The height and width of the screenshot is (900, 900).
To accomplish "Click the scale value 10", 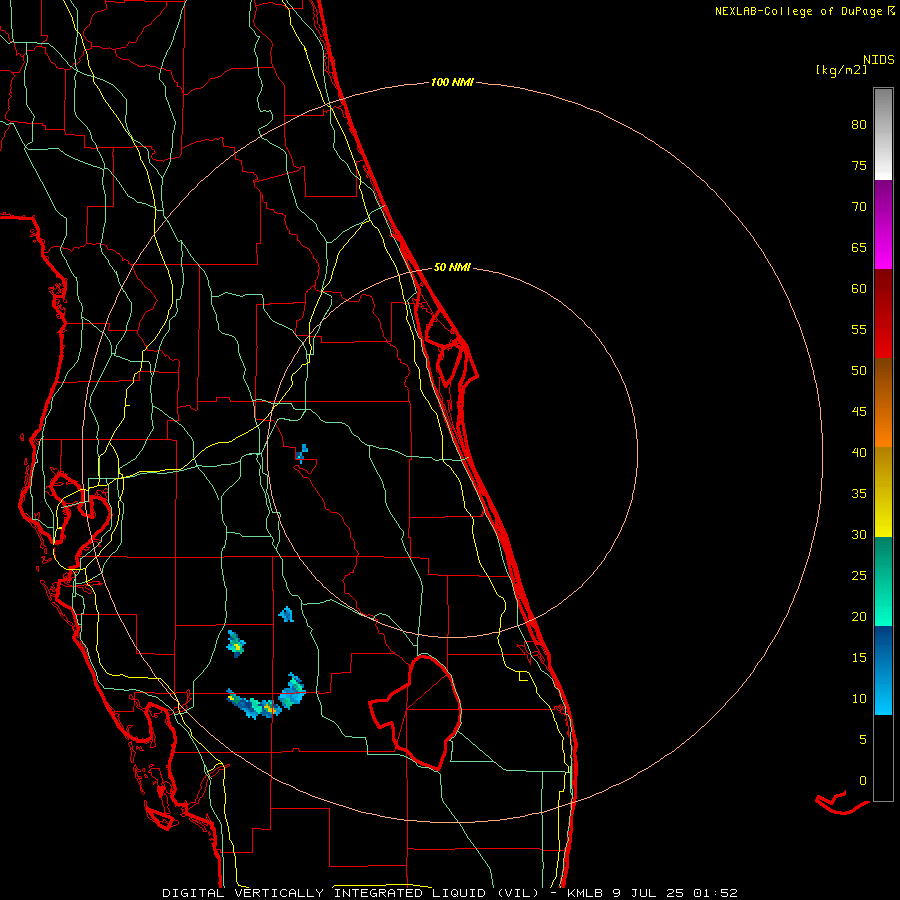I will (x=859, y=699).
